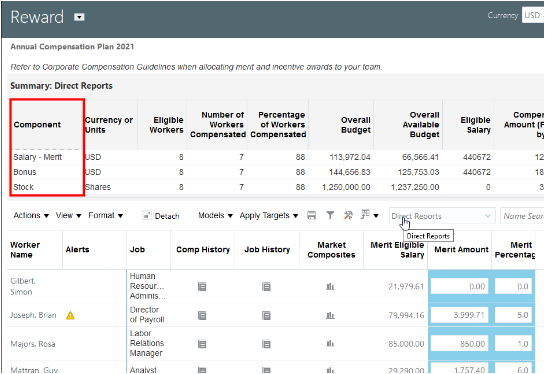Viewport: 545px width, 374px height.
Task: Click the Gilbert, Simon worker name link
Action: (23, 286)
